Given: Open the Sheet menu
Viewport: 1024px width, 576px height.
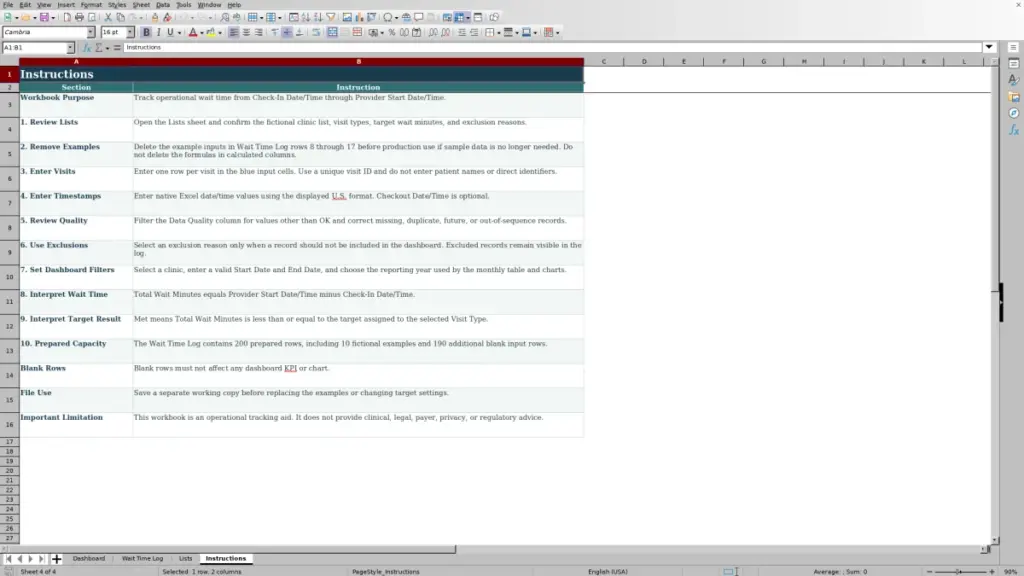Looking at the screenshot, I should coord(141,5).
